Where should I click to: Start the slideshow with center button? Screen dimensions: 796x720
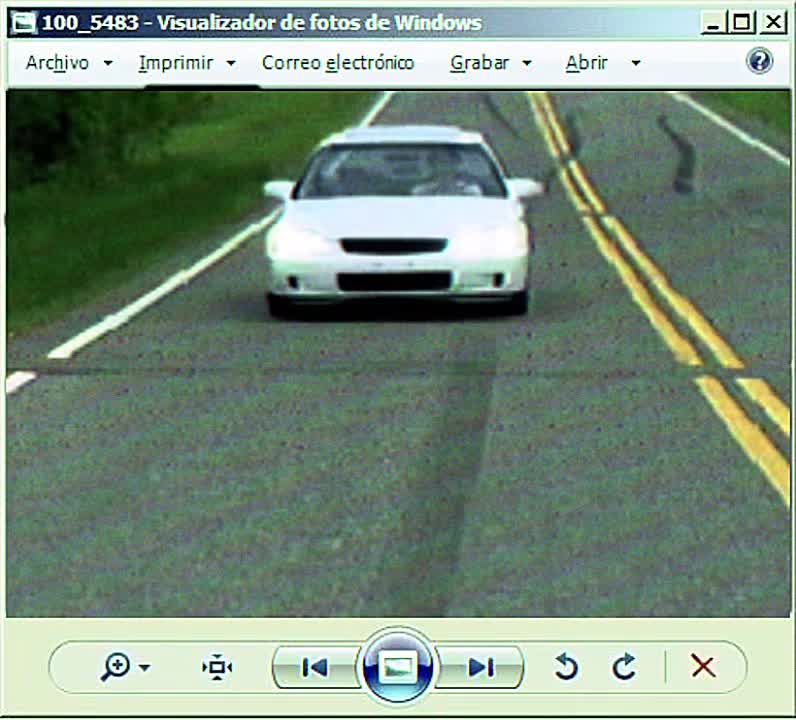[x=397, y=666]
